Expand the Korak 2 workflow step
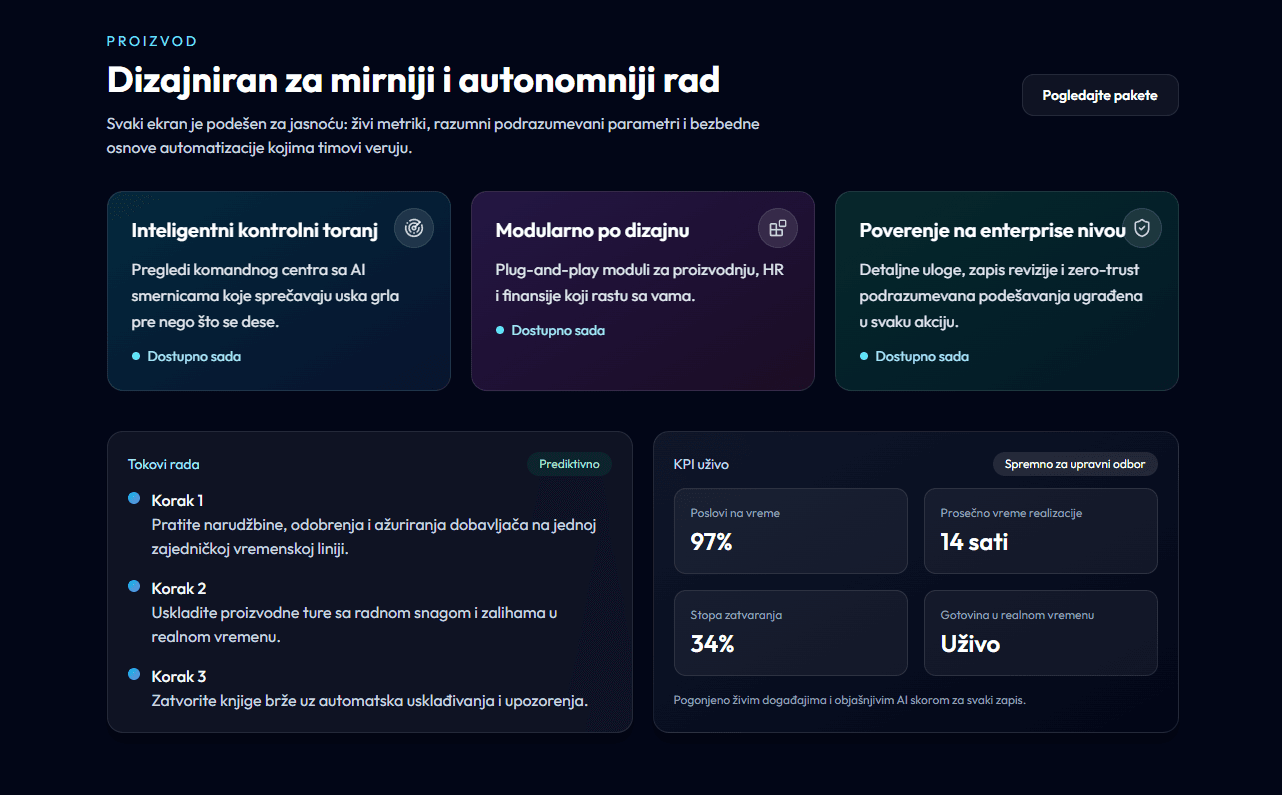This screenshot has height=795, width=1282. click(x=179, y=588)
